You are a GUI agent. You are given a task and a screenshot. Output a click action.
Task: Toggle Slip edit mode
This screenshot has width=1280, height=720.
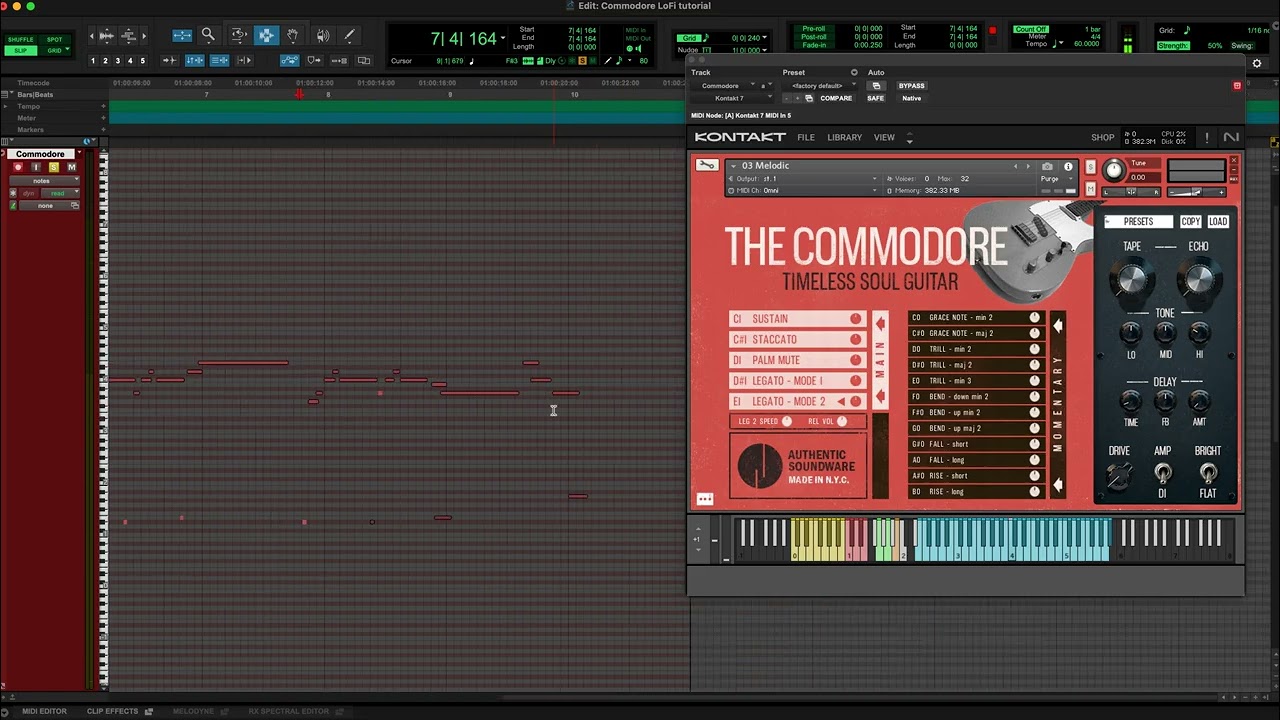(21, 50)
